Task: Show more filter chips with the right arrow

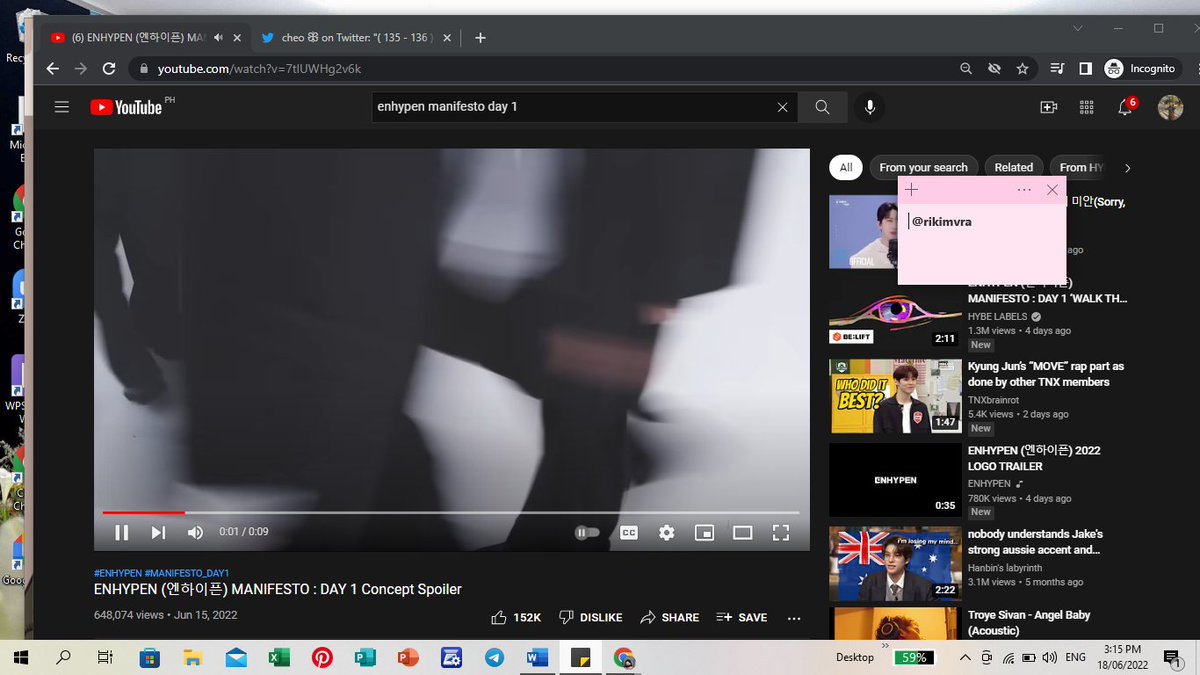Action: (1128, 168)
